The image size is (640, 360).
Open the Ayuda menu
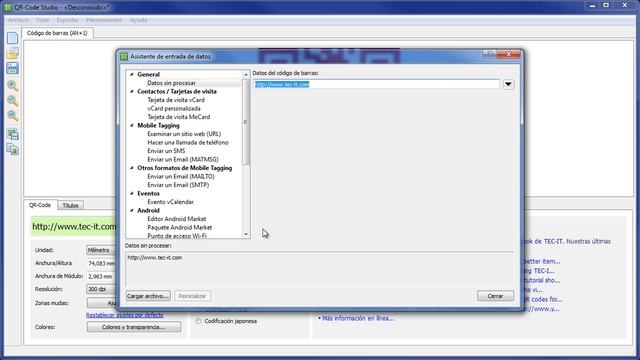(138, 20)
